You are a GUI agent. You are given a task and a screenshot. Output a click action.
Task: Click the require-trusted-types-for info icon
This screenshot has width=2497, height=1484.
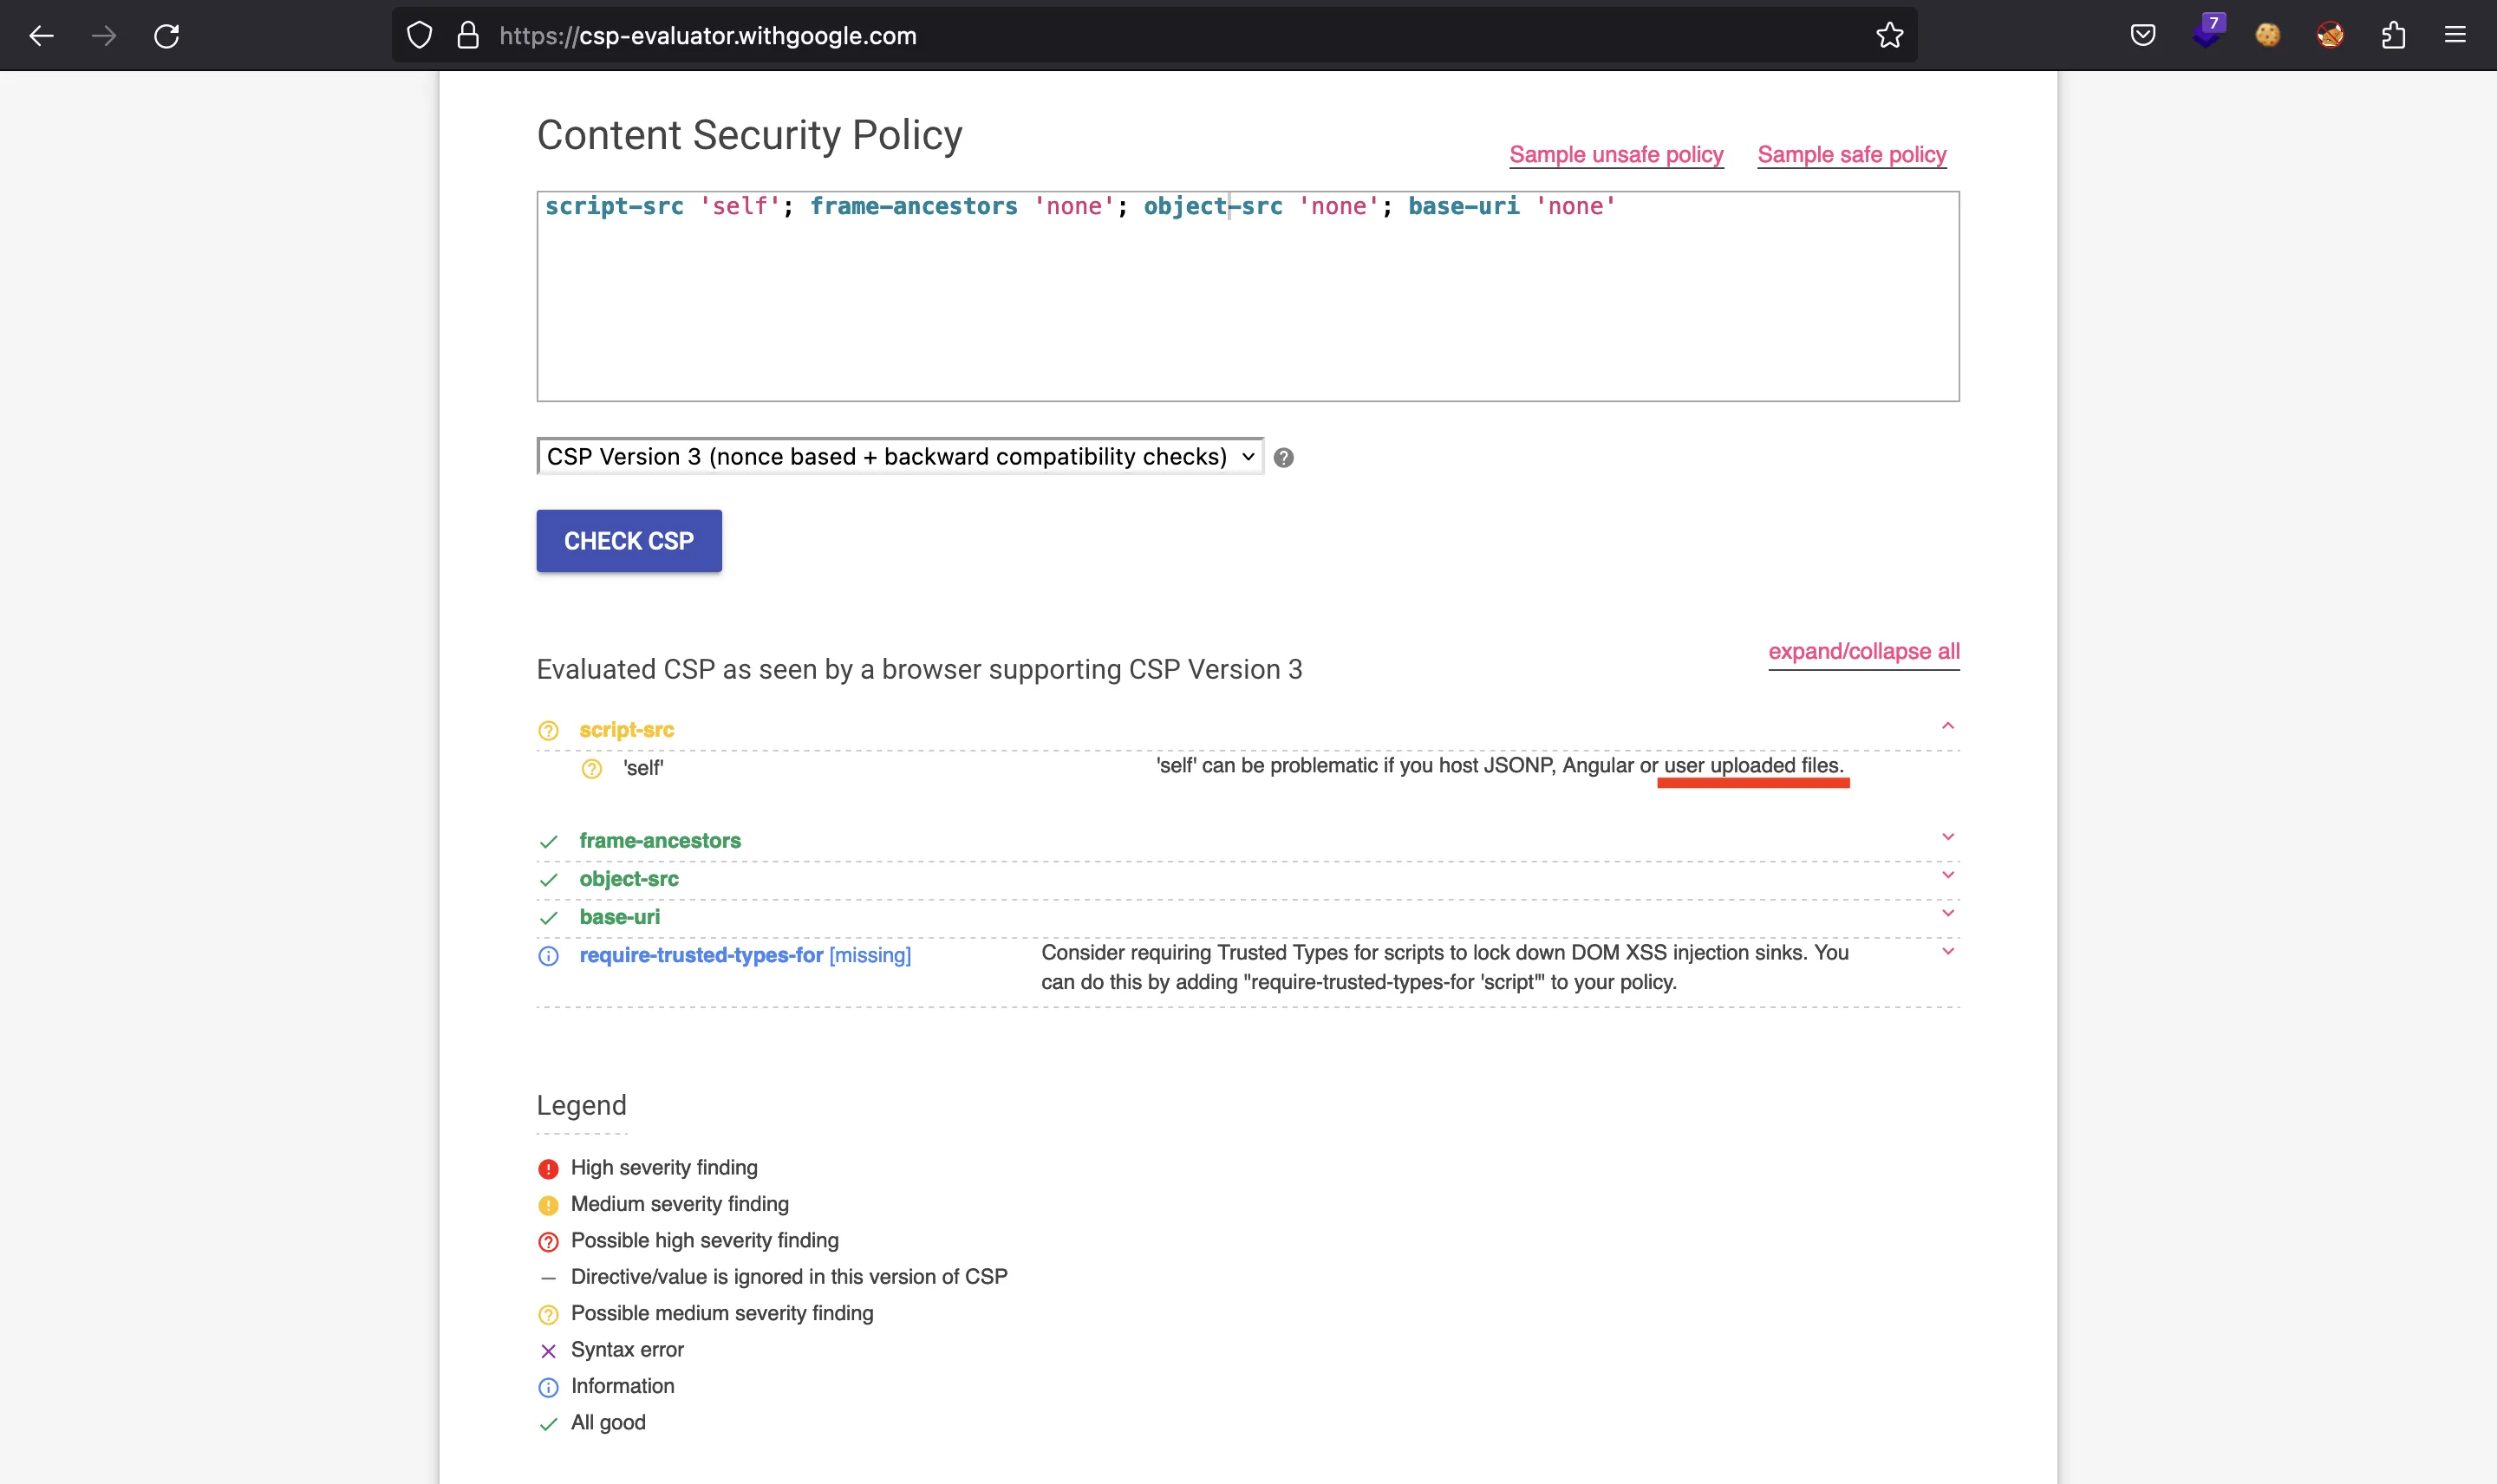tap(548, 956)
